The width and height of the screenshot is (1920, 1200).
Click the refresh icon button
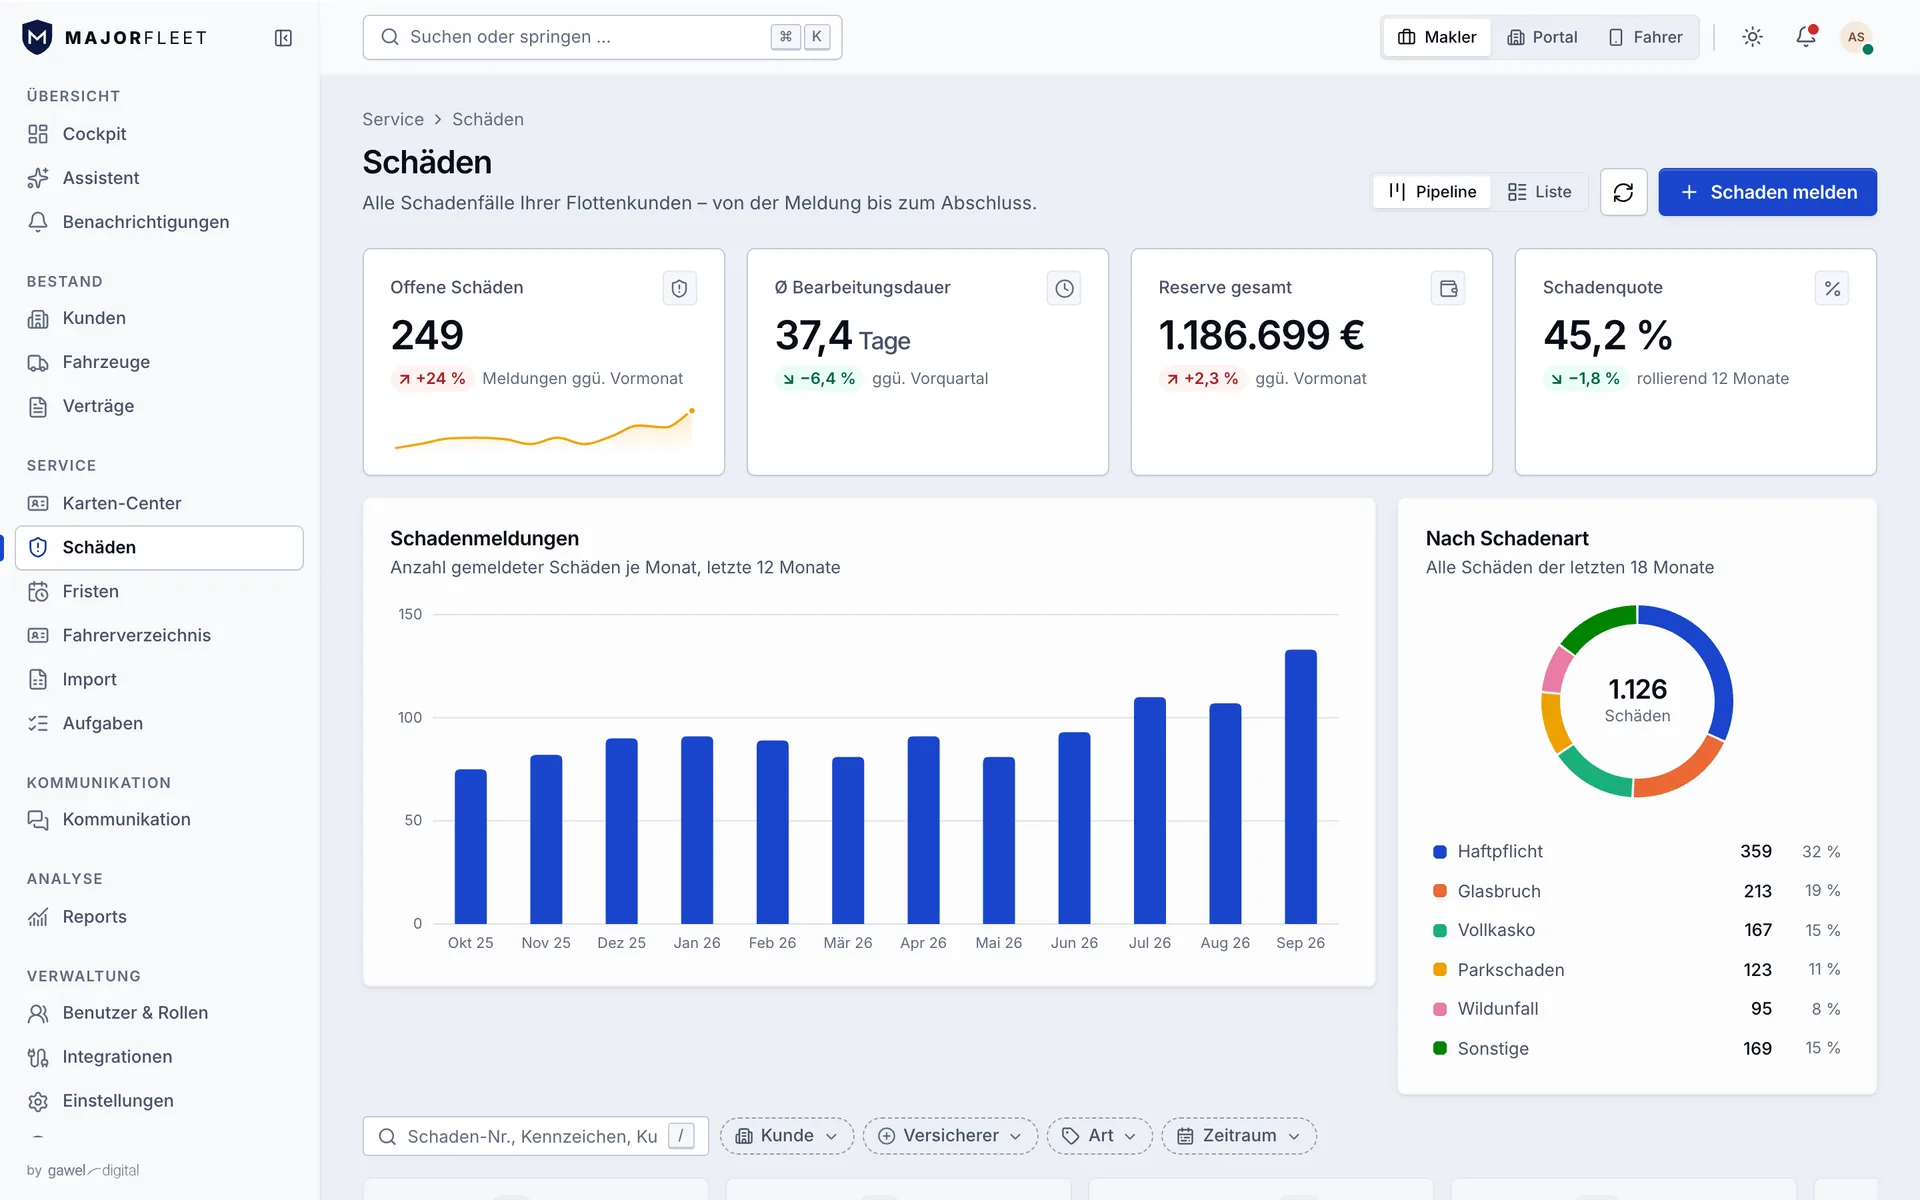1623,192
